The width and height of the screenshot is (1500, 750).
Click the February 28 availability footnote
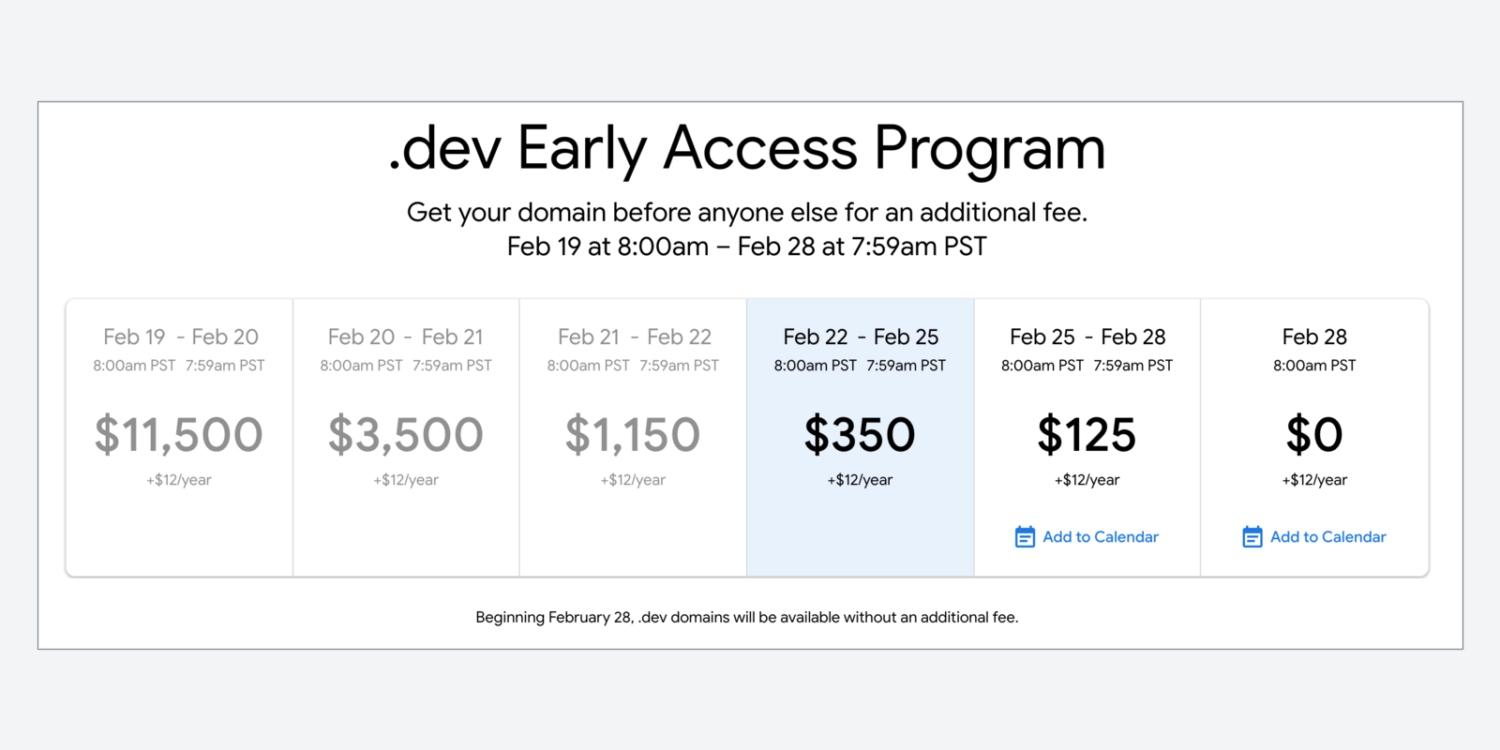pyautogui.click(x=747, y=617)
